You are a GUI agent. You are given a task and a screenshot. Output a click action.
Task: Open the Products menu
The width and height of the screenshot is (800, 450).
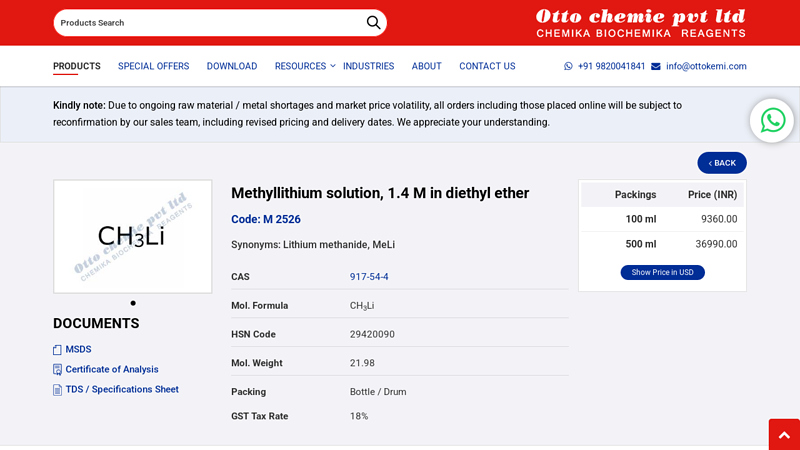pos(77,67)
